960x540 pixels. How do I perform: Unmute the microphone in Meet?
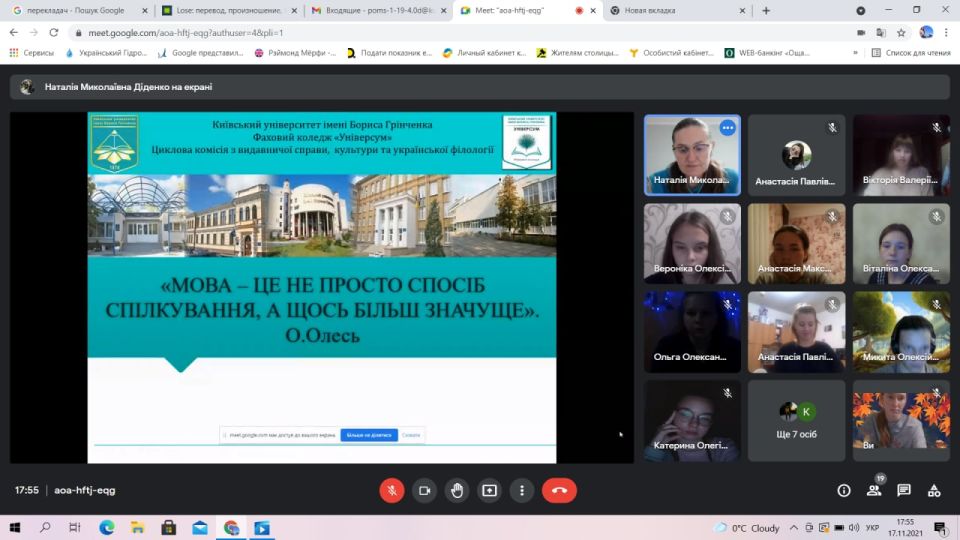(x=392, y=490)
